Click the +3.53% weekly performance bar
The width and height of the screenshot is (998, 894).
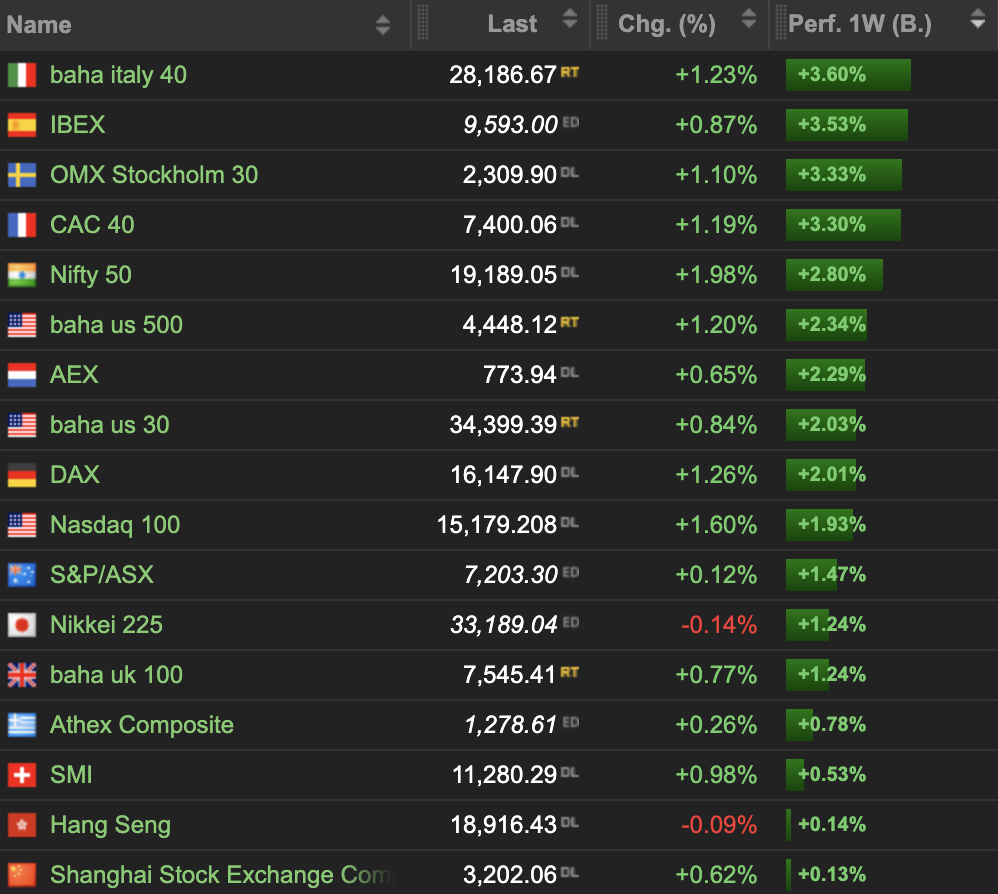pos(847,125)
